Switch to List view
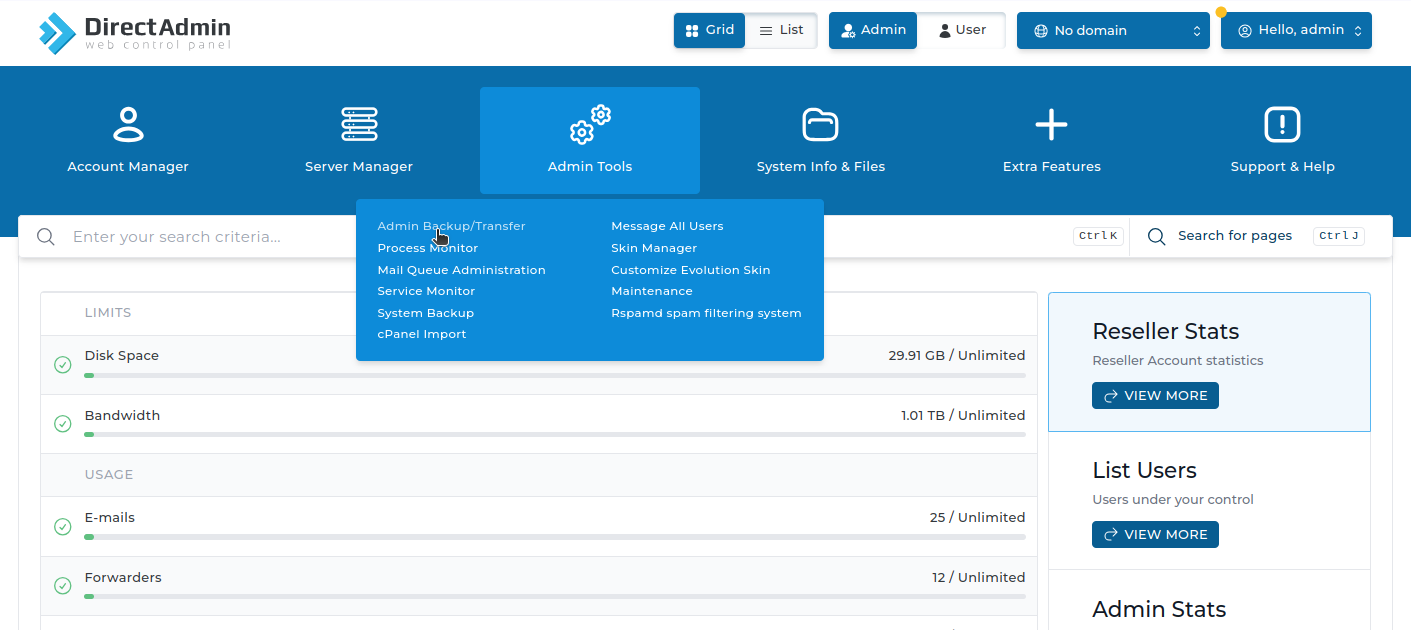1411x630 pixels. tap(781, 30)
